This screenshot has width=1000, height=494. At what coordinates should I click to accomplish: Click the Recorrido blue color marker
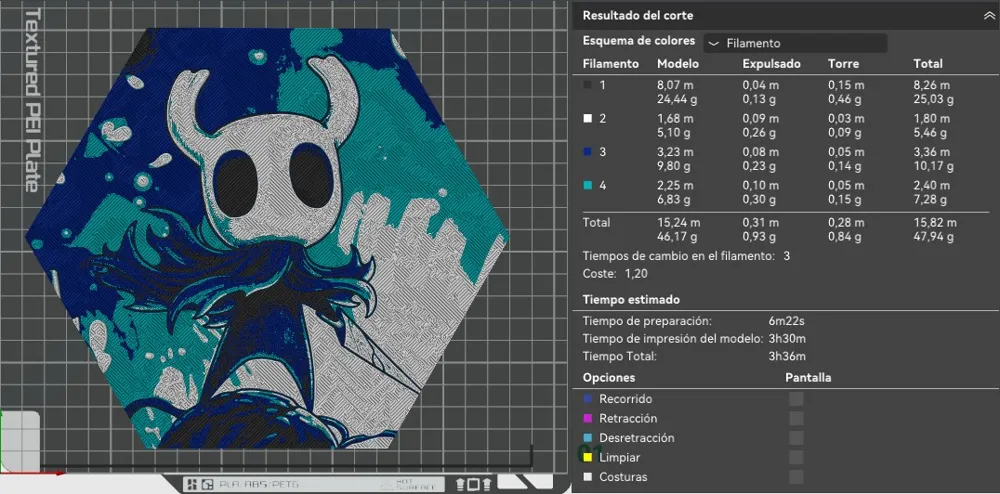click(587, 399)
